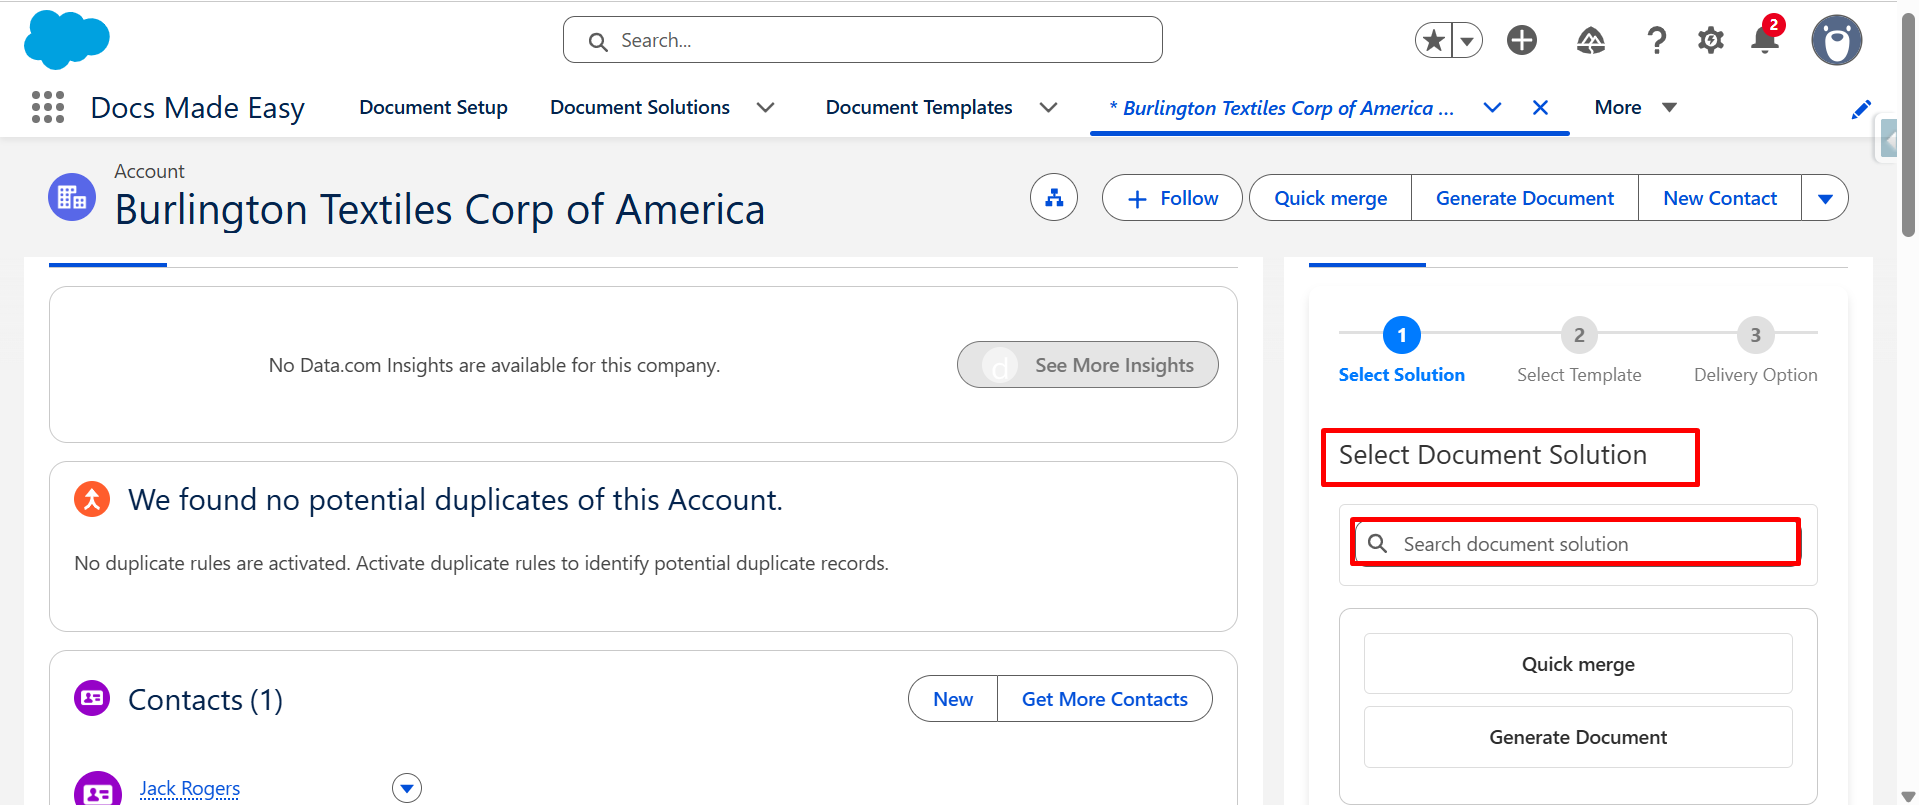Screen dimensions: 1919x805
Task: Choose the Generate Document solution
Action: click(1578, 737)
